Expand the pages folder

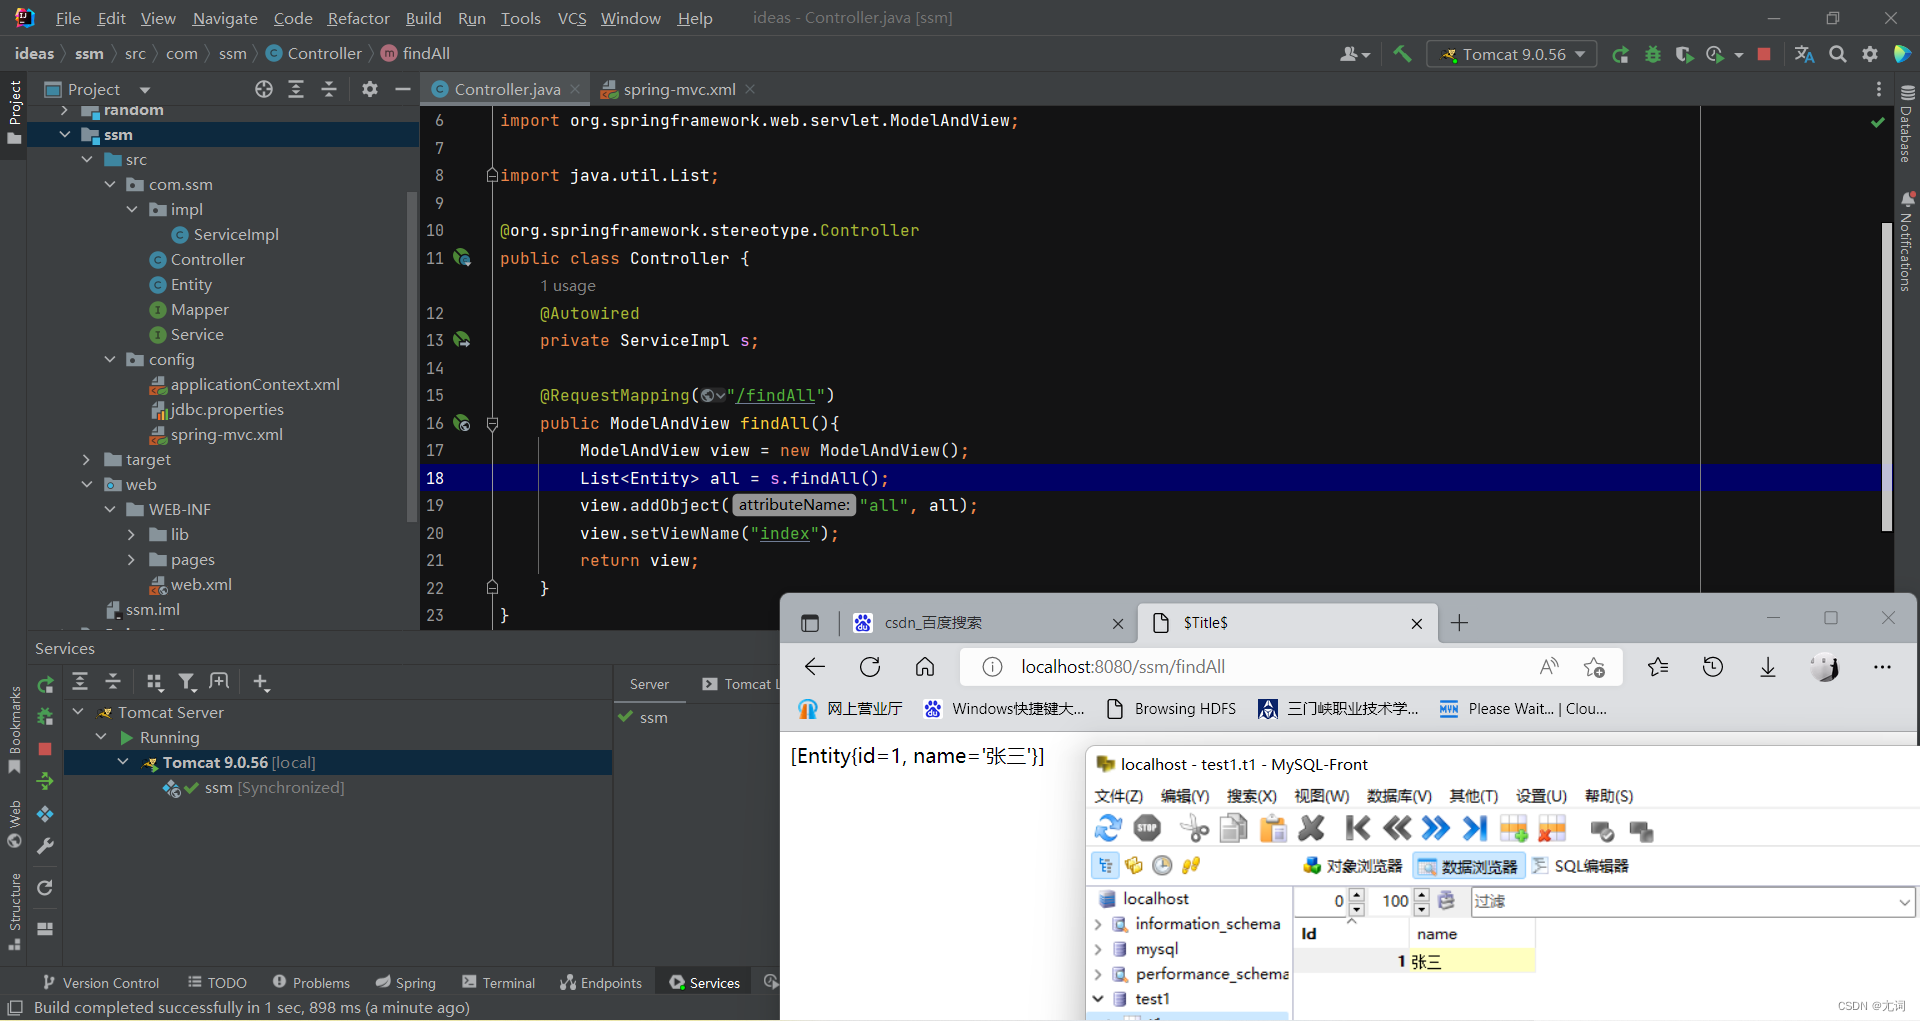[x=131, y=559]
